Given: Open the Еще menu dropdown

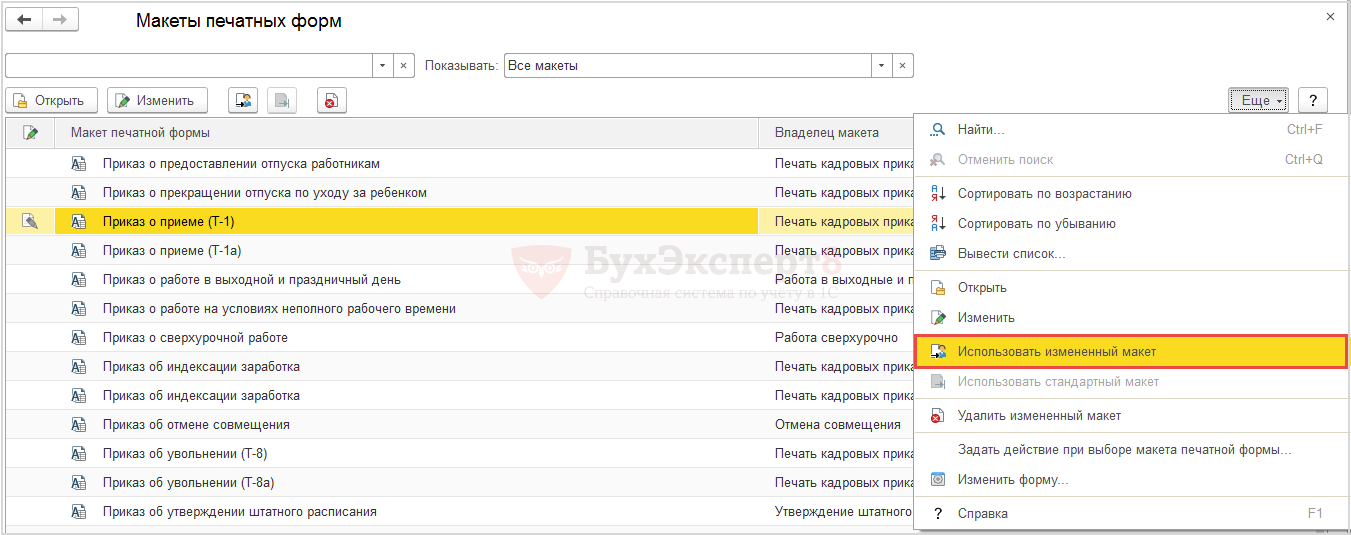Looking at the screenshot, I should 1257,100.
